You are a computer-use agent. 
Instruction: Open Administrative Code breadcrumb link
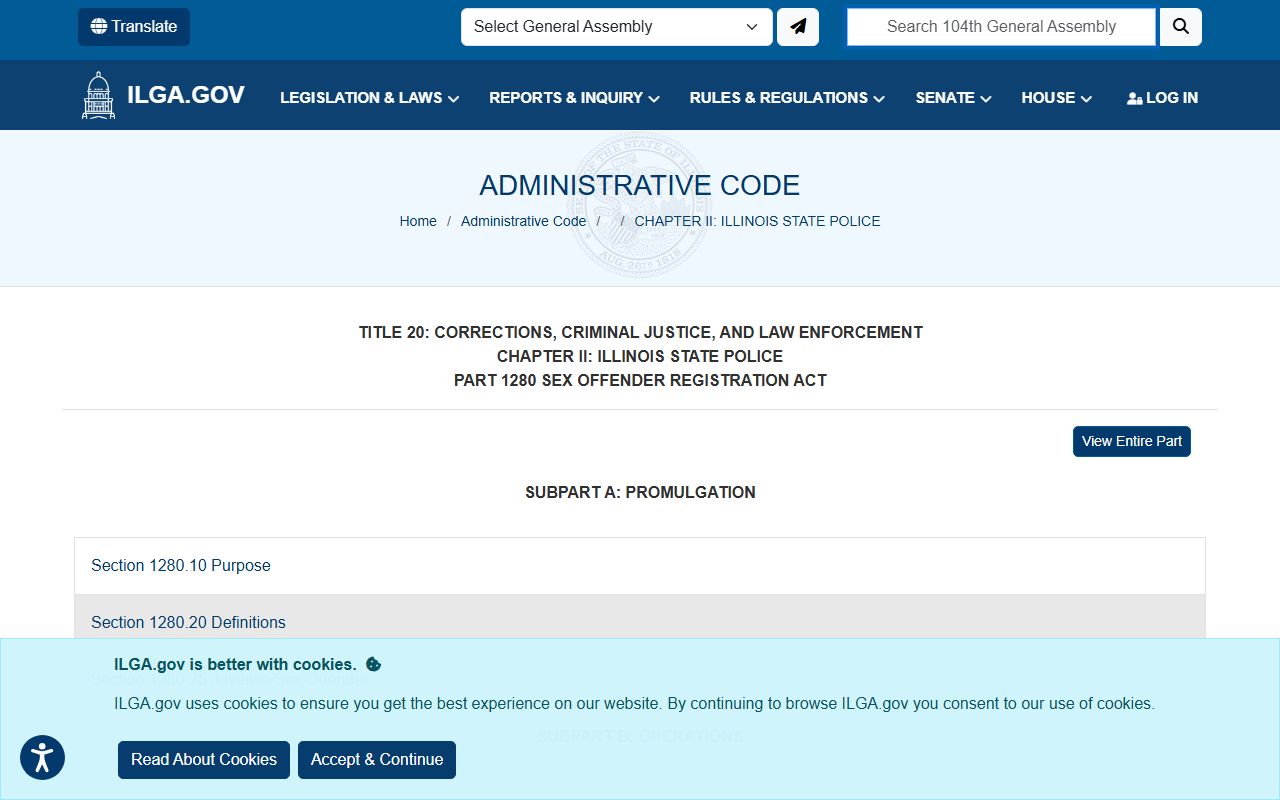(523, 221)
